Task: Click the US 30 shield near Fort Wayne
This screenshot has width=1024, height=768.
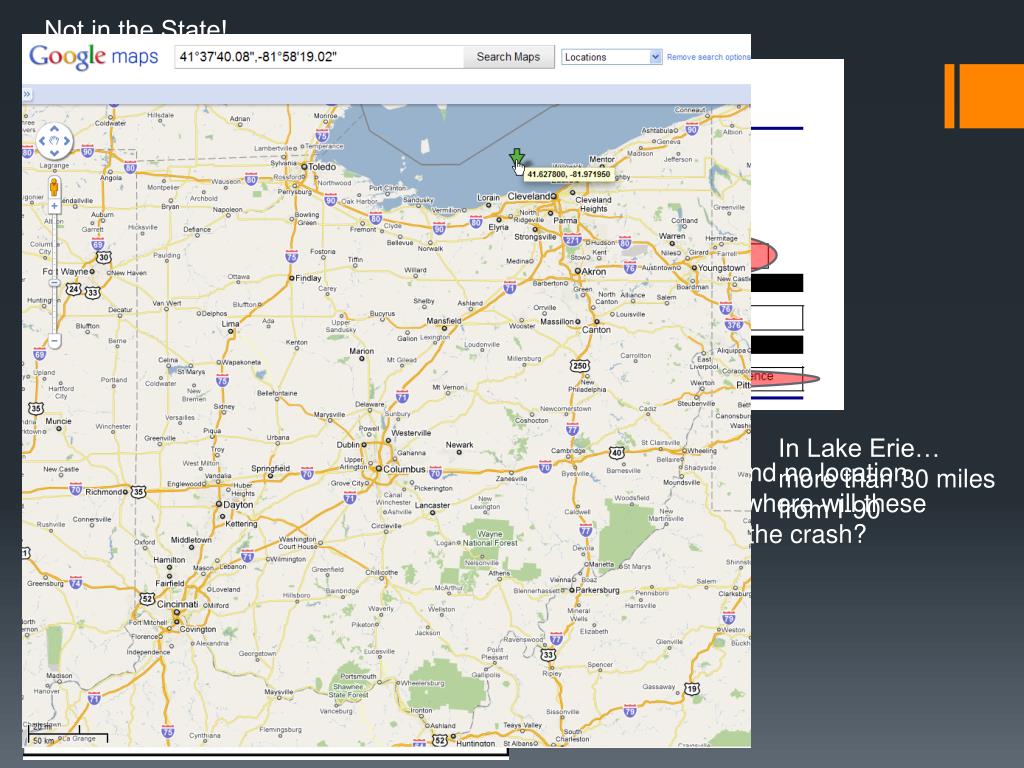Action: click(x=104, y=257)
